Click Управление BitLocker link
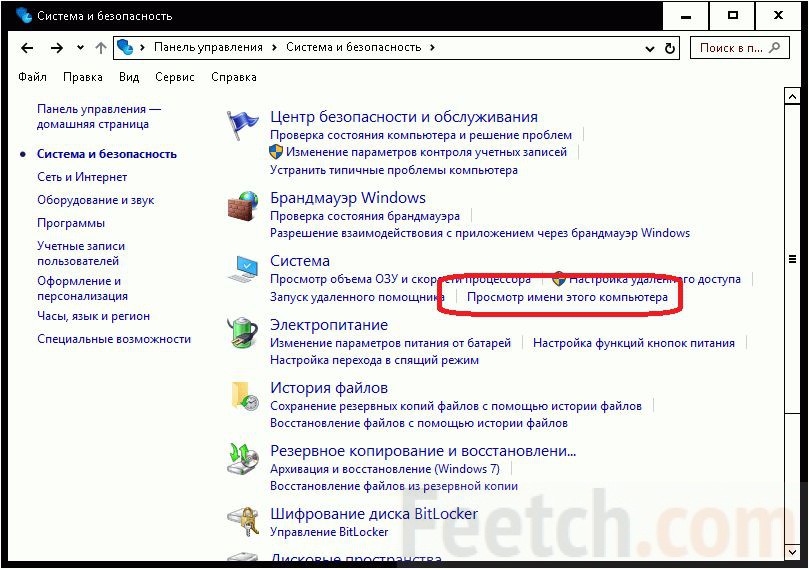Screen dimensions: 809x569 (x=329, y=531)
